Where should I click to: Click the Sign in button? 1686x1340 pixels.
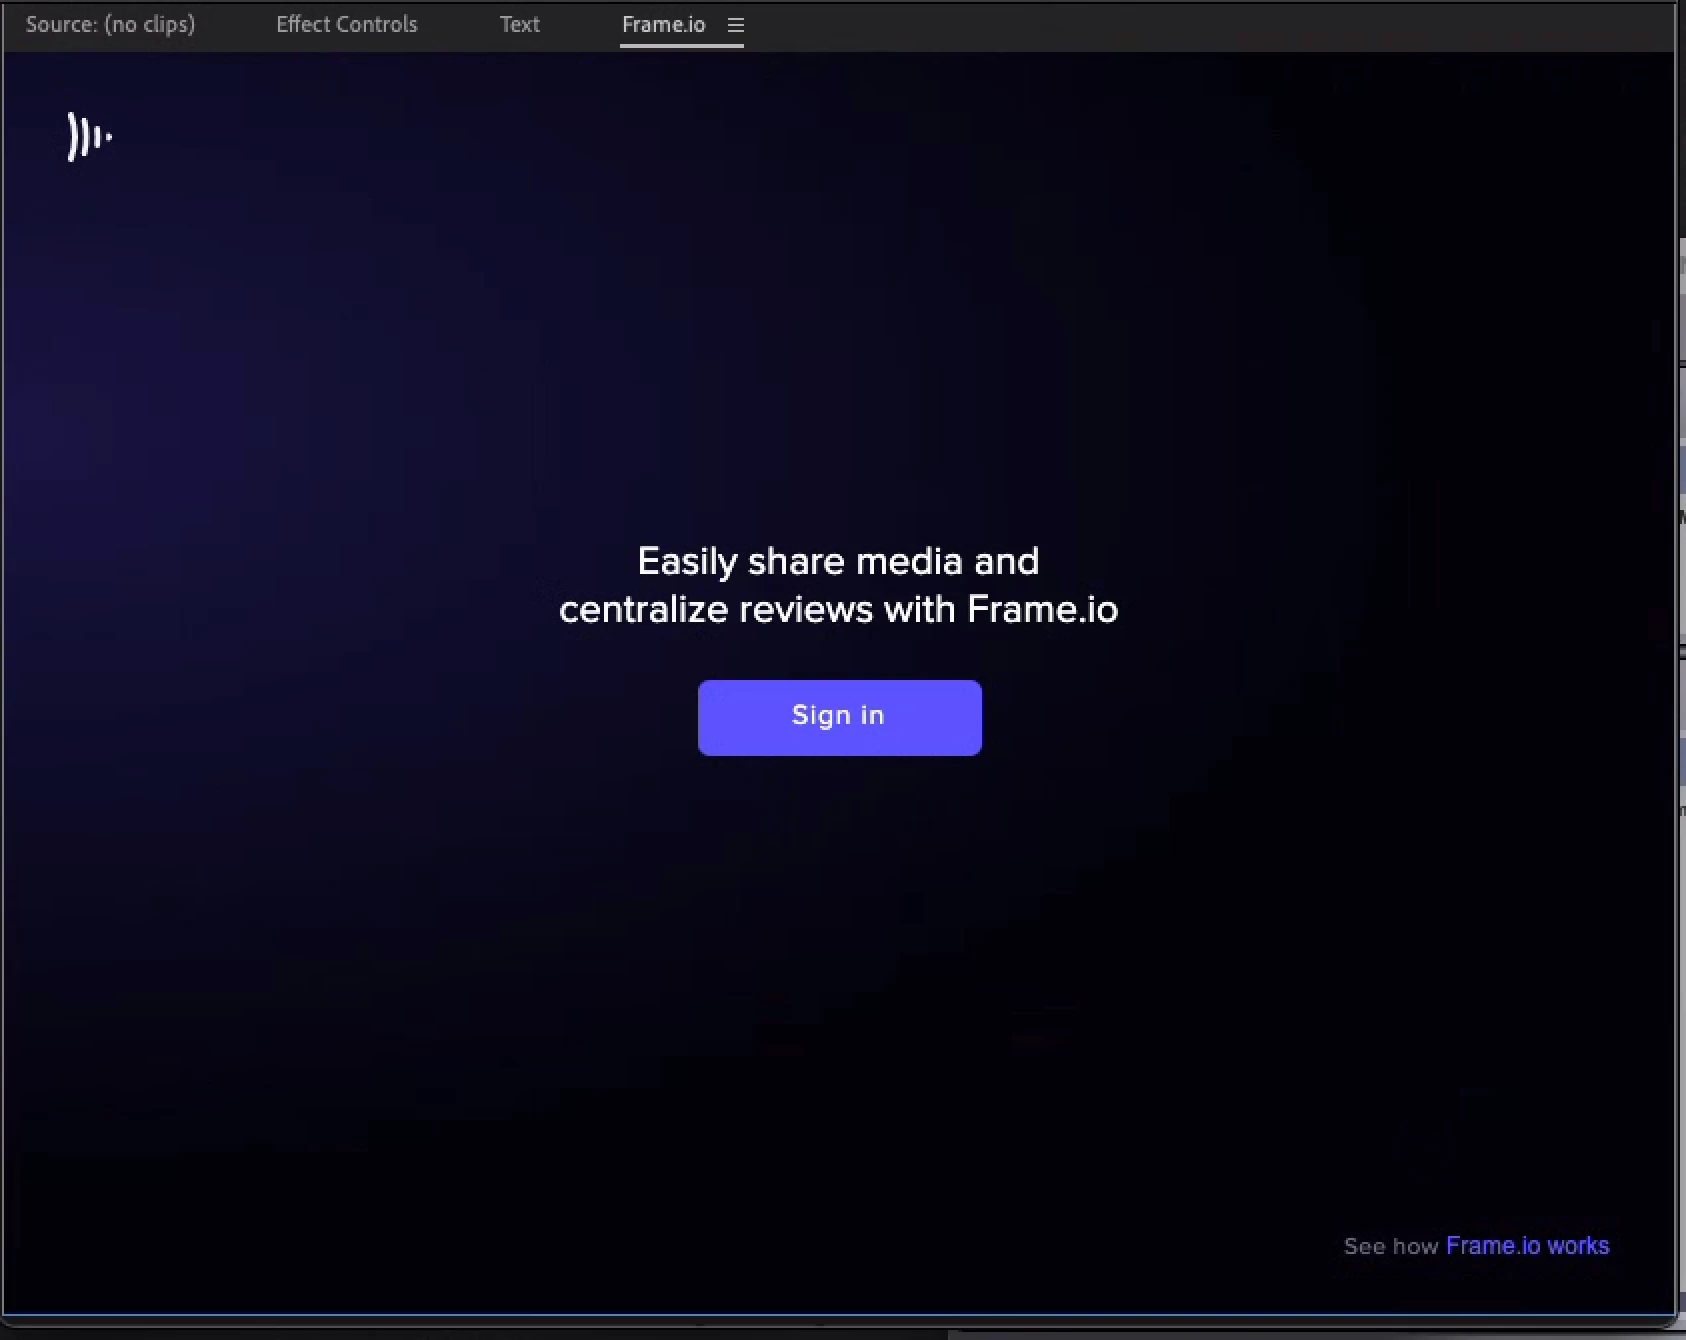(840, 717)
